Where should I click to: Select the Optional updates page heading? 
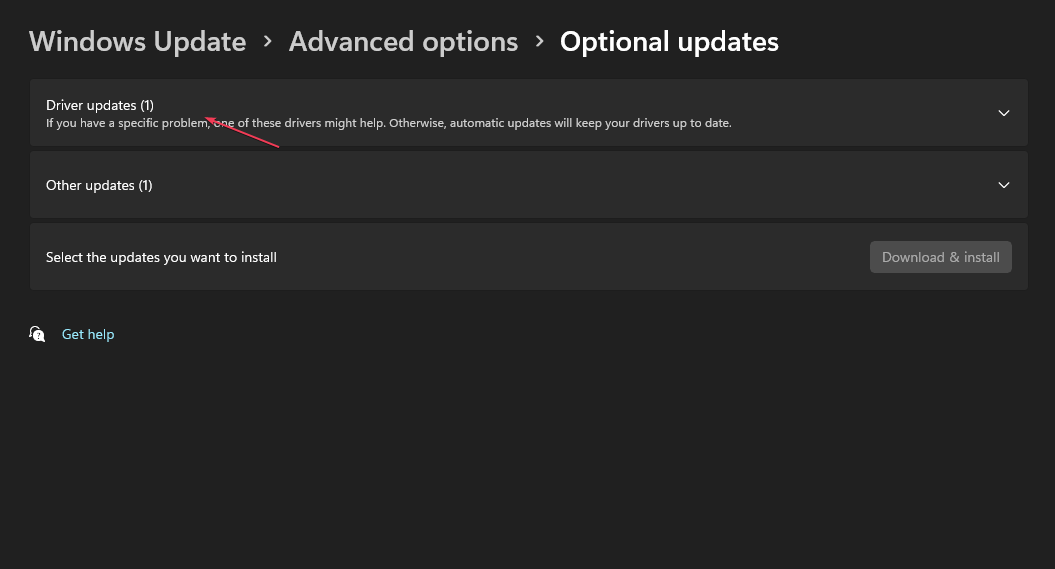669,42
